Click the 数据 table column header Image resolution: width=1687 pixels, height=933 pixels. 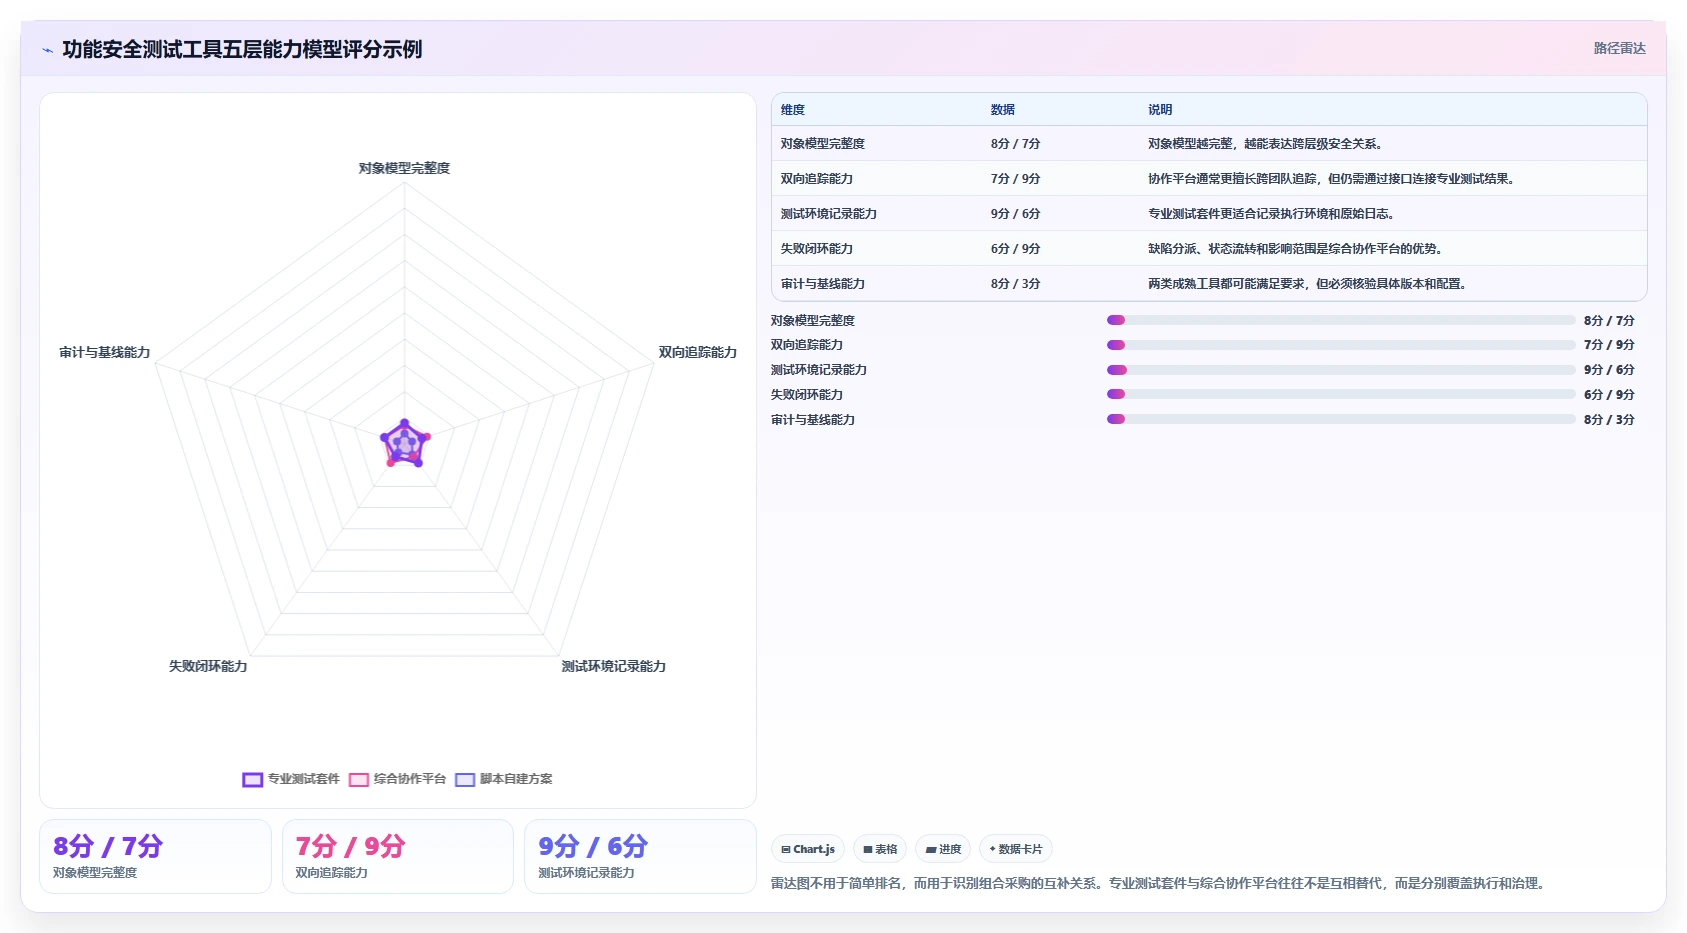(1003, 110)
